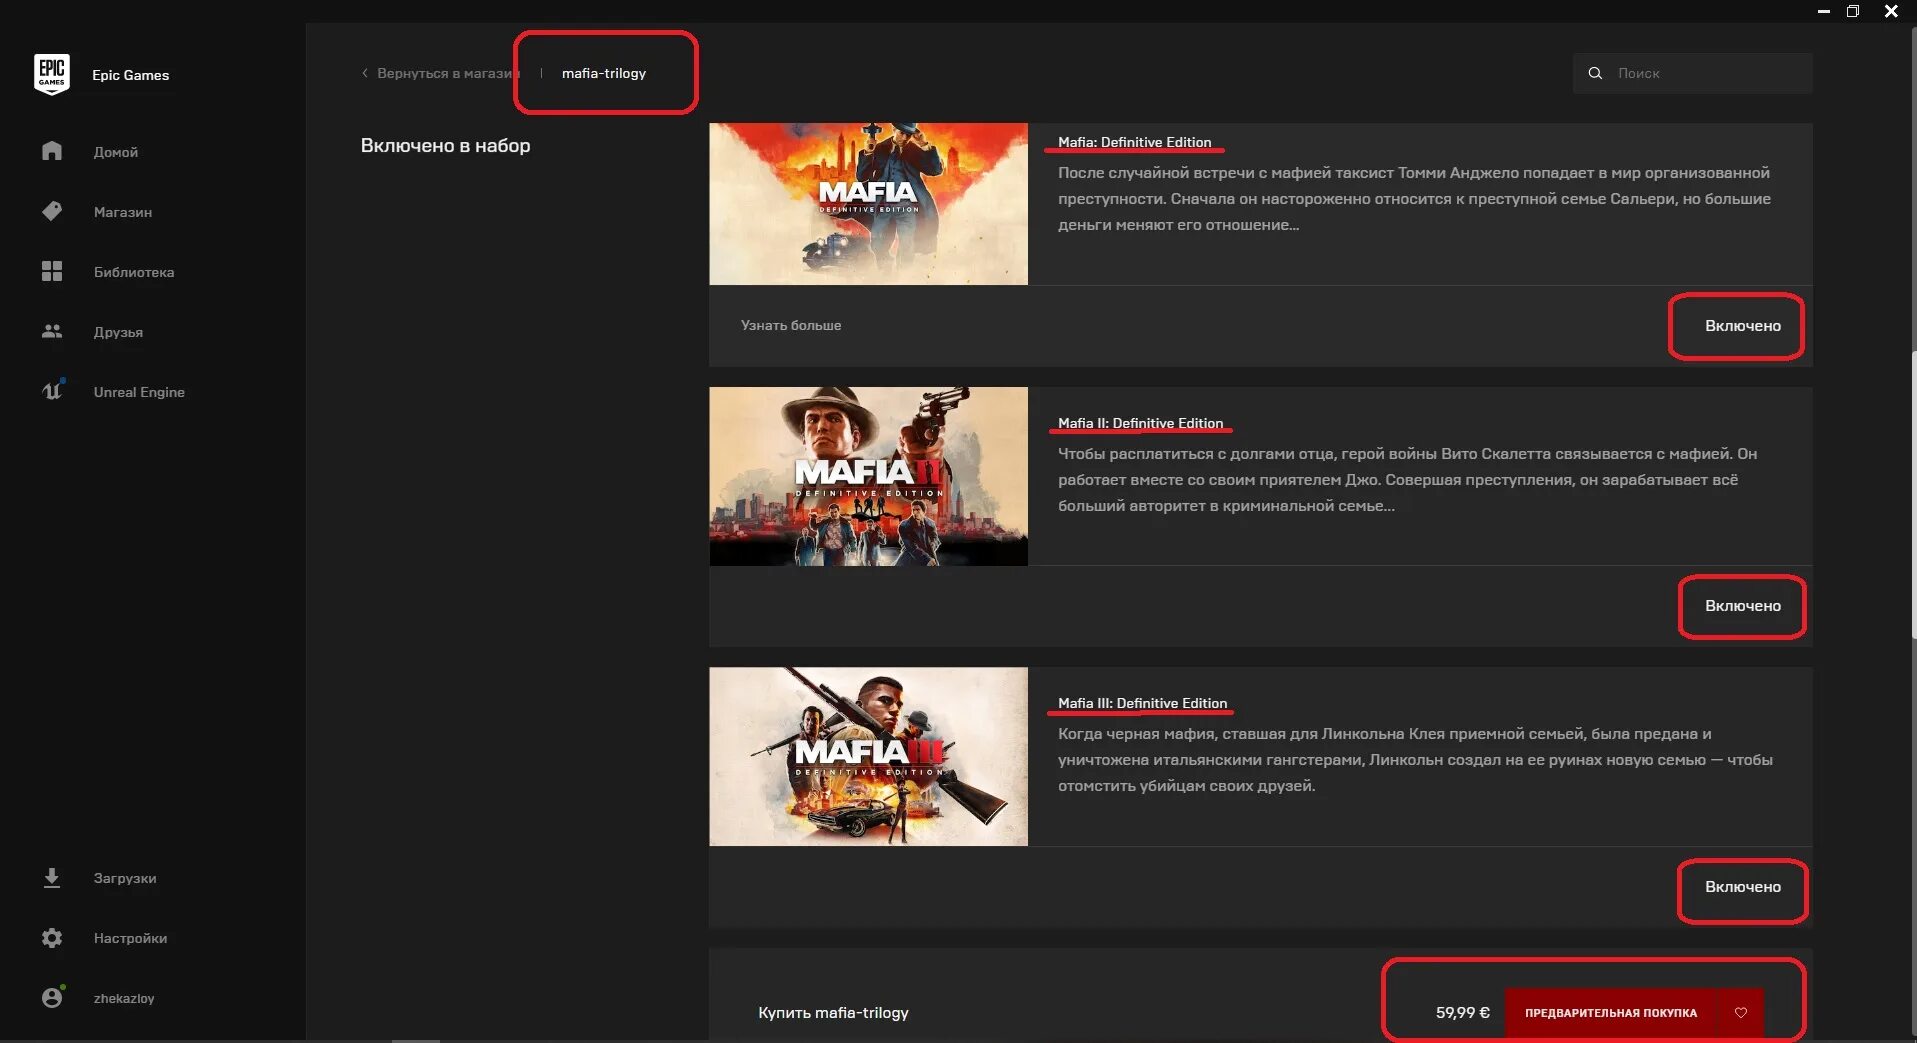Open the zhekazloy account entry
The width and height of the screenshot is (1917, 1043).
click(124, 998)
